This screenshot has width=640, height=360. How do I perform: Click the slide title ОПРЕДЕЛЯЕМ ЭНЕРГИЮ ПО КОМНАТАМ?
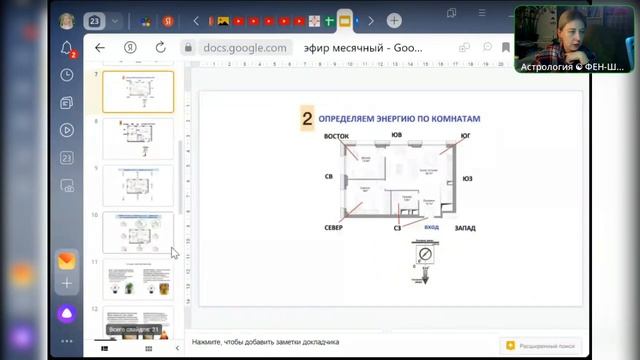tap(399, 119)
